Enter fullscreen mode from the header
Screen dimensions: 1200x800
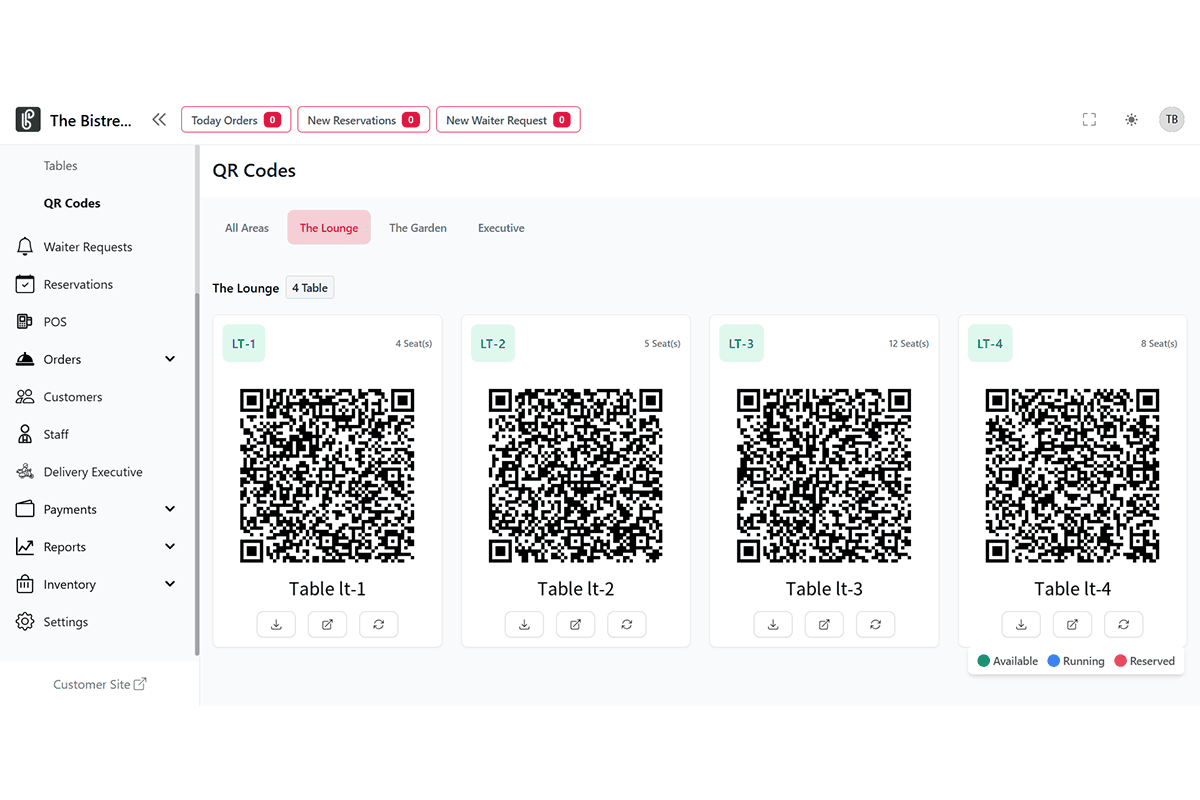pos(1089,120)
